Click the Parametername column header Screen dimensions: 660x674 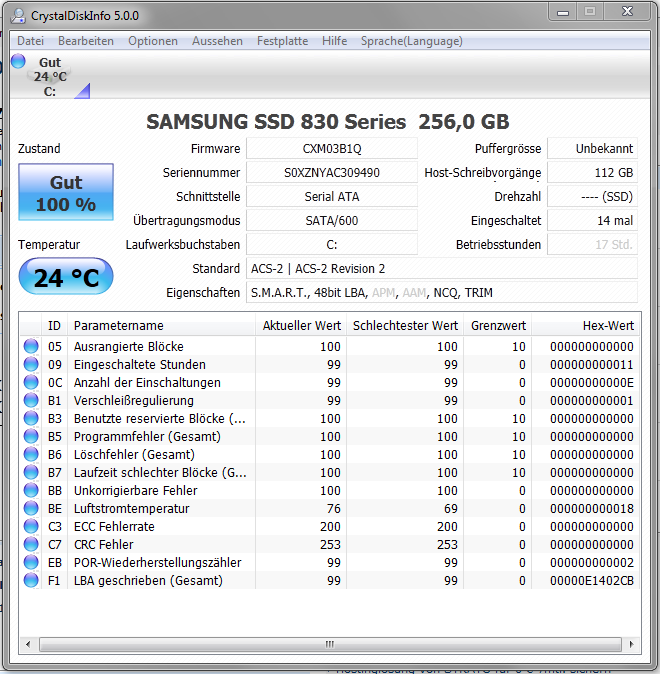161,326
